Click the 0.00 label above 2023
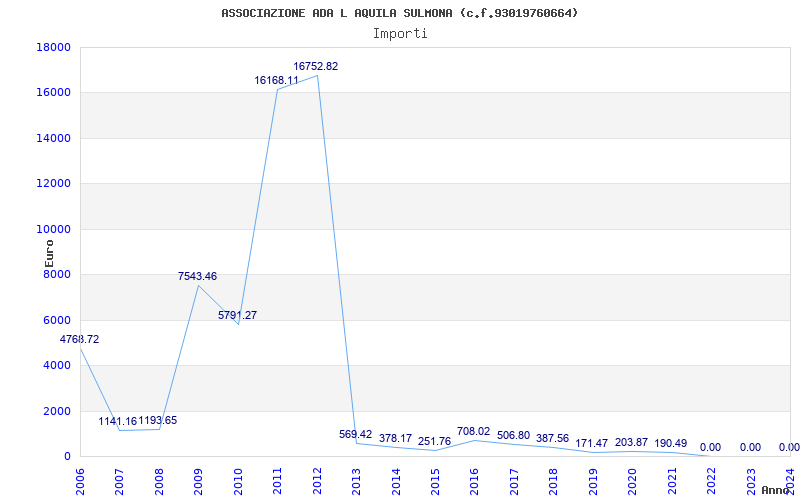Viewport: 800px width, 500px height. coord(750,447)
